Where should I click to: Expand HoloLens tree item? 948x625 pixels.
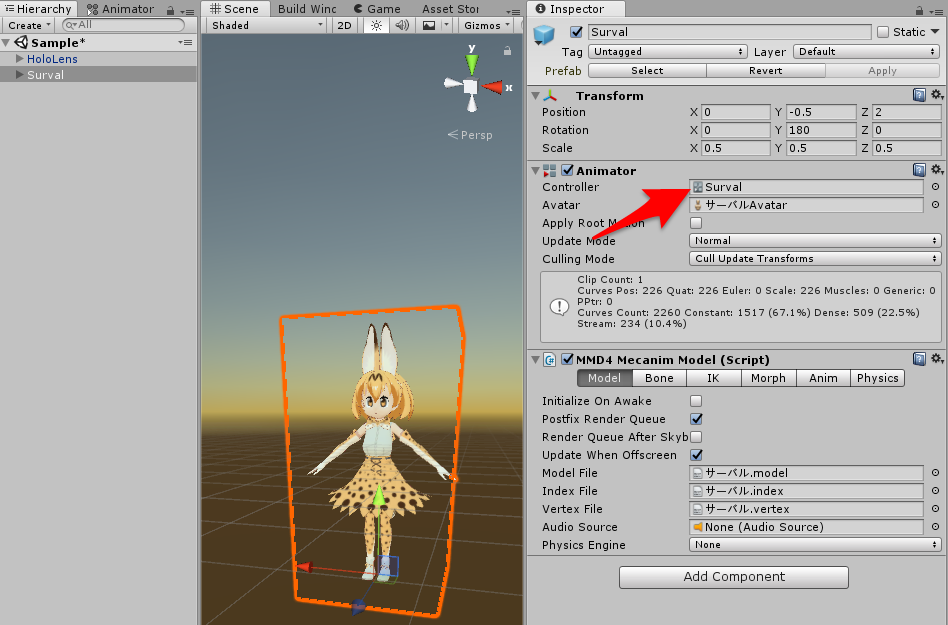pos(19,59)
